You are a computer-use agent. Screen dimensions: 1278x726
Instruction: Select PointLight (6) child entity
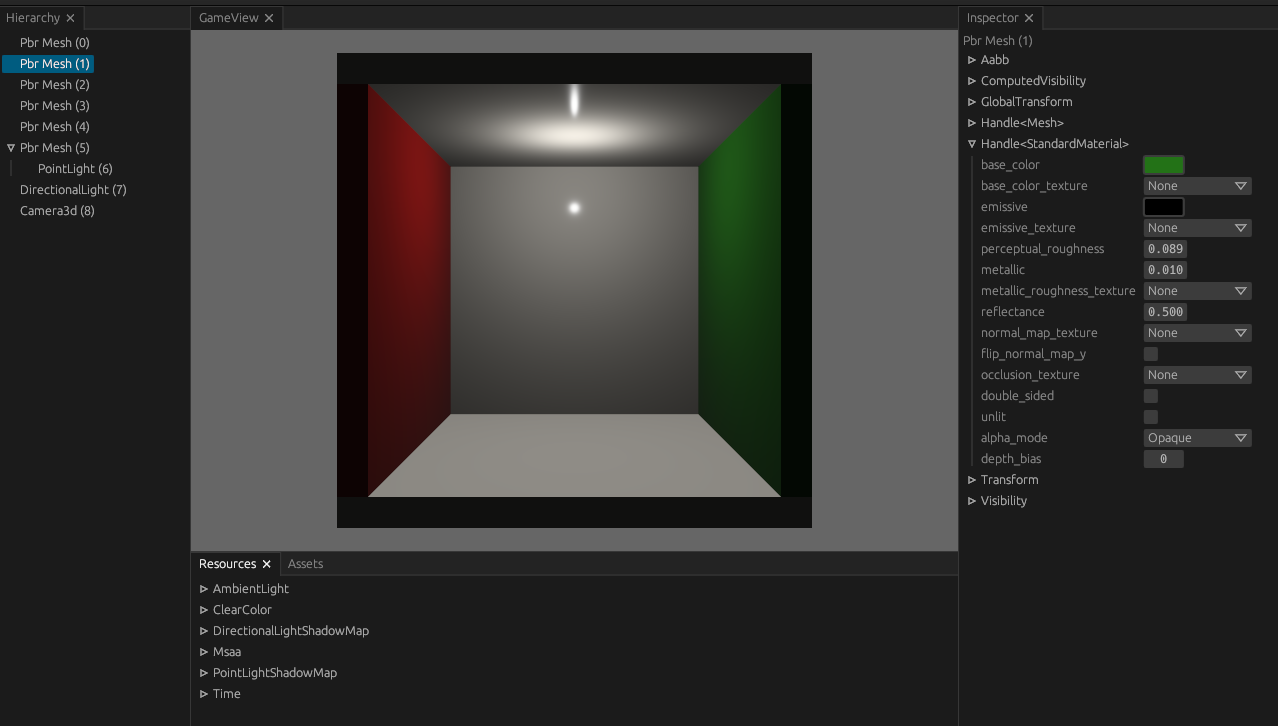tap(75, 169)
